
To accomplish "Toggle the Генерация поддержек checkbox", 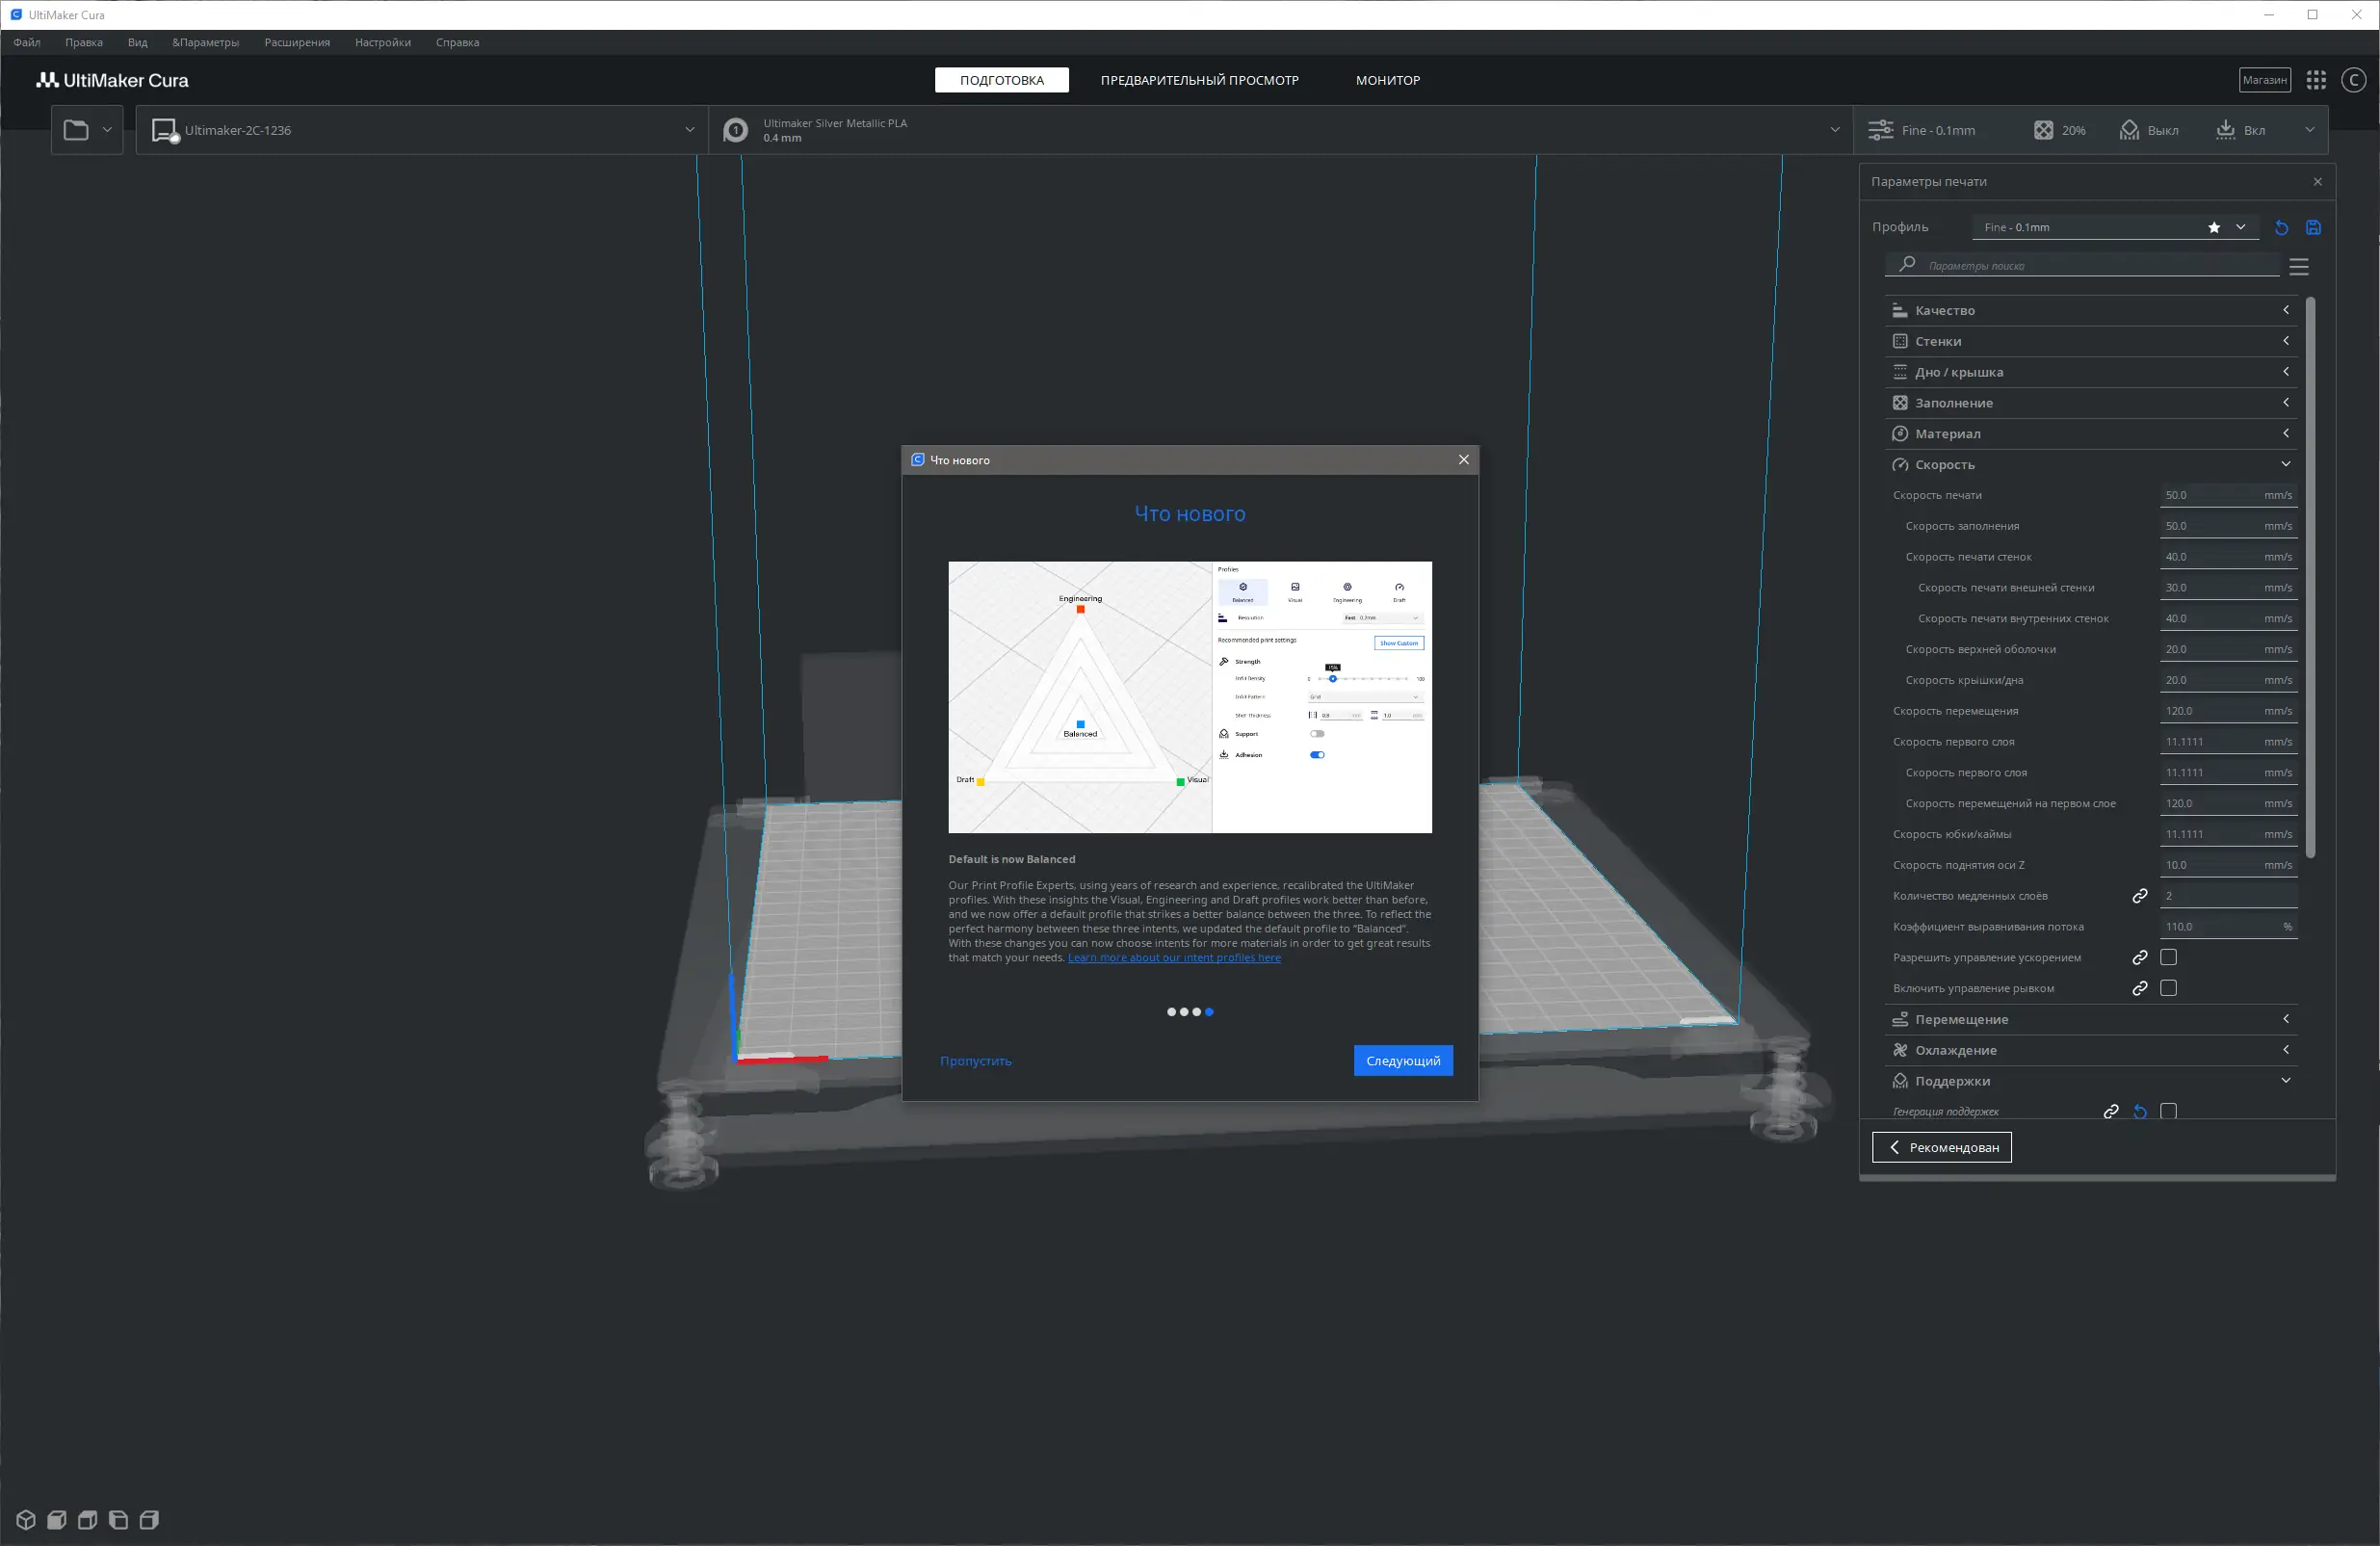I will [2168, 1111].
